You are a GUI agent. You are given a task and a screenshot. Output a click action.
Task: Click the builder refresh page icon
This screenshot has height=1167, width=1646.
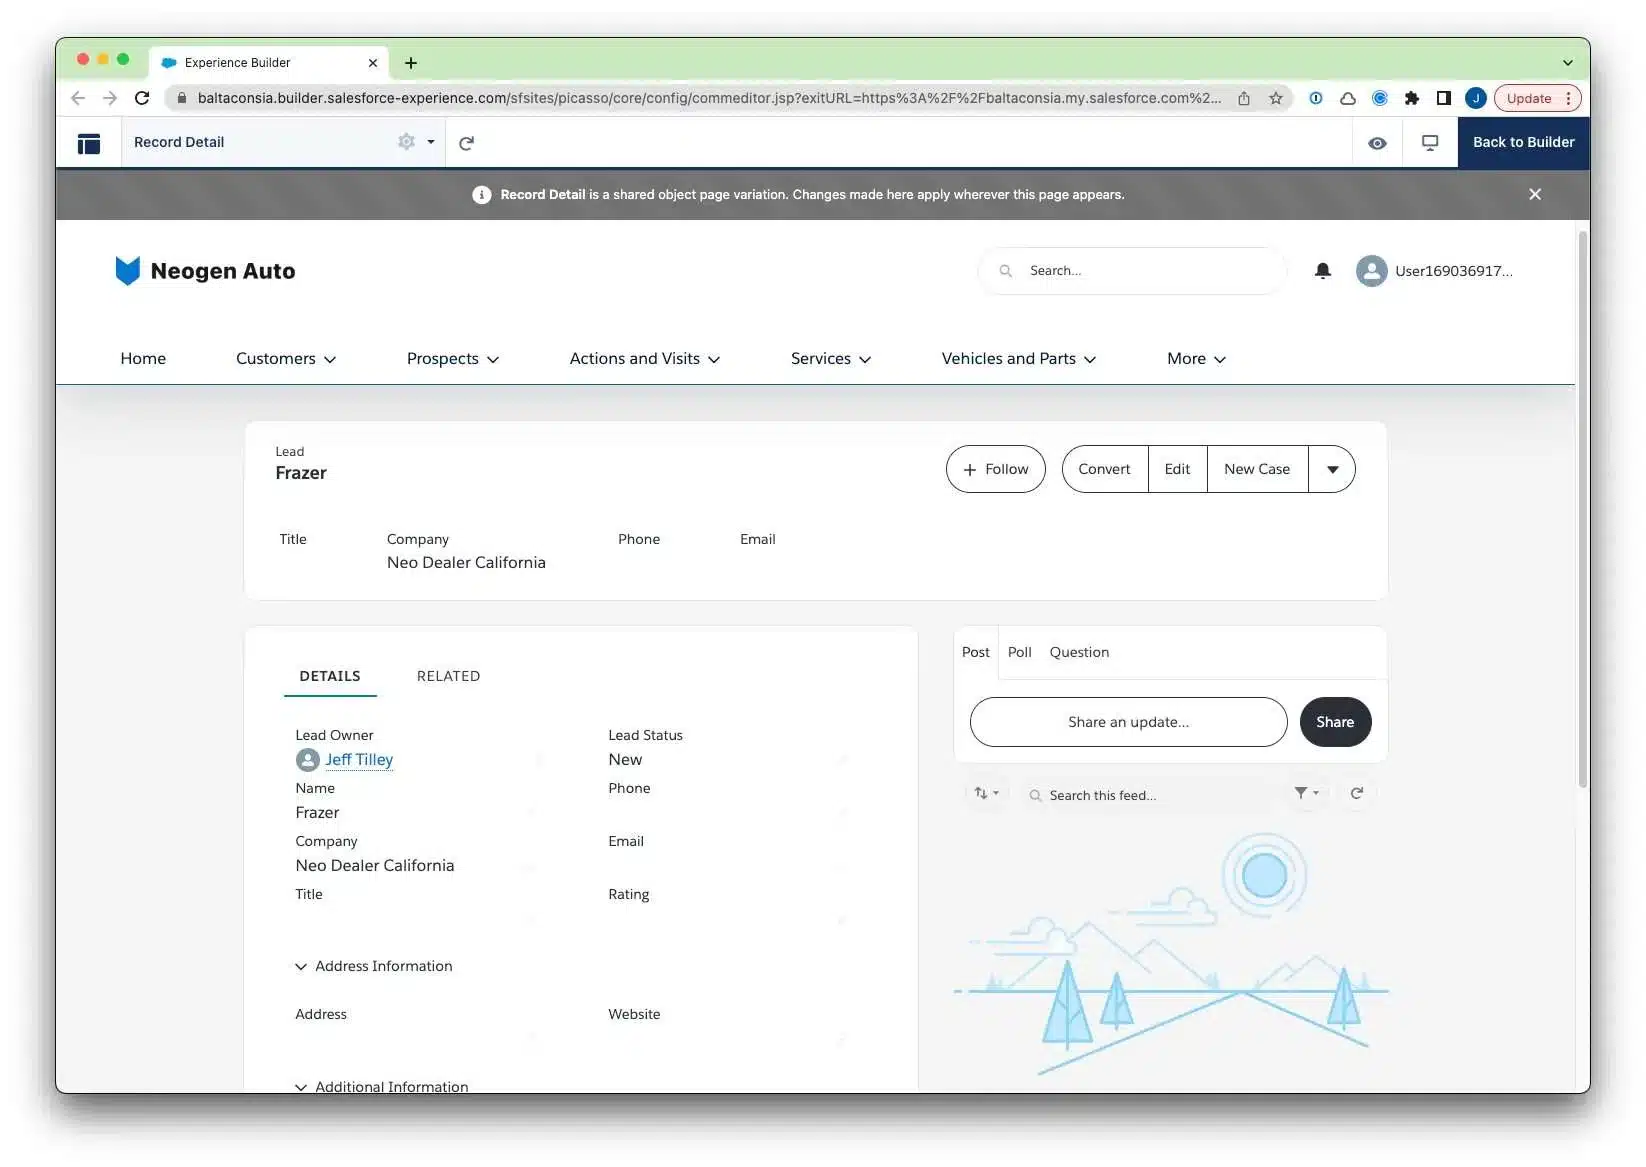tap(466, 143)
